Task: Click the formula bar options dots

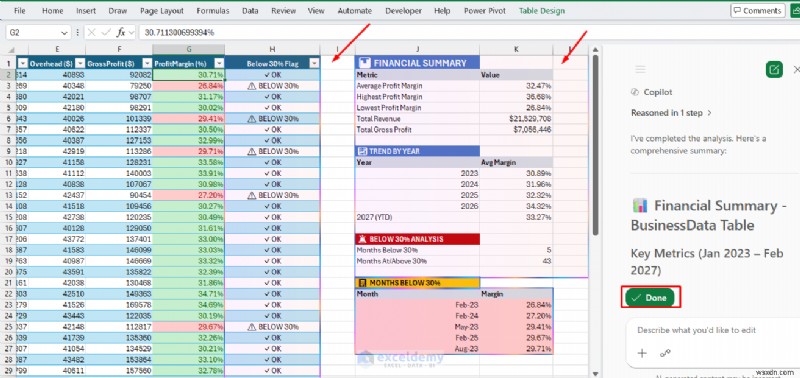Action: pos(78,32)
